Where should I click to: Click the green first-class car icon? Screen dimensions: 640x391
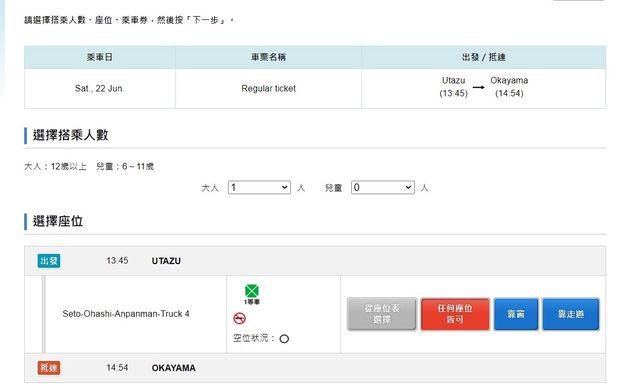click(252, 291)
